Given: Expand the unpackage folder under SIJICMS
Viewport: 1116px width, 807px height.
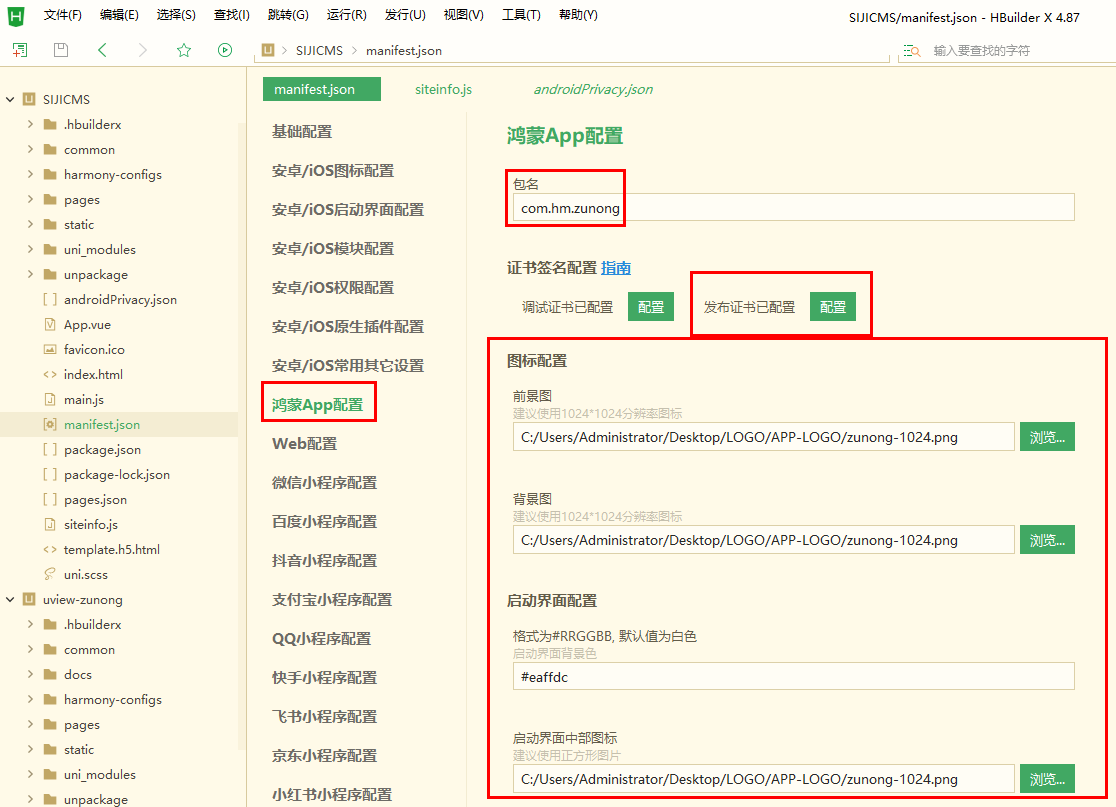Looking at the screenshot, I should click(30, 274).
